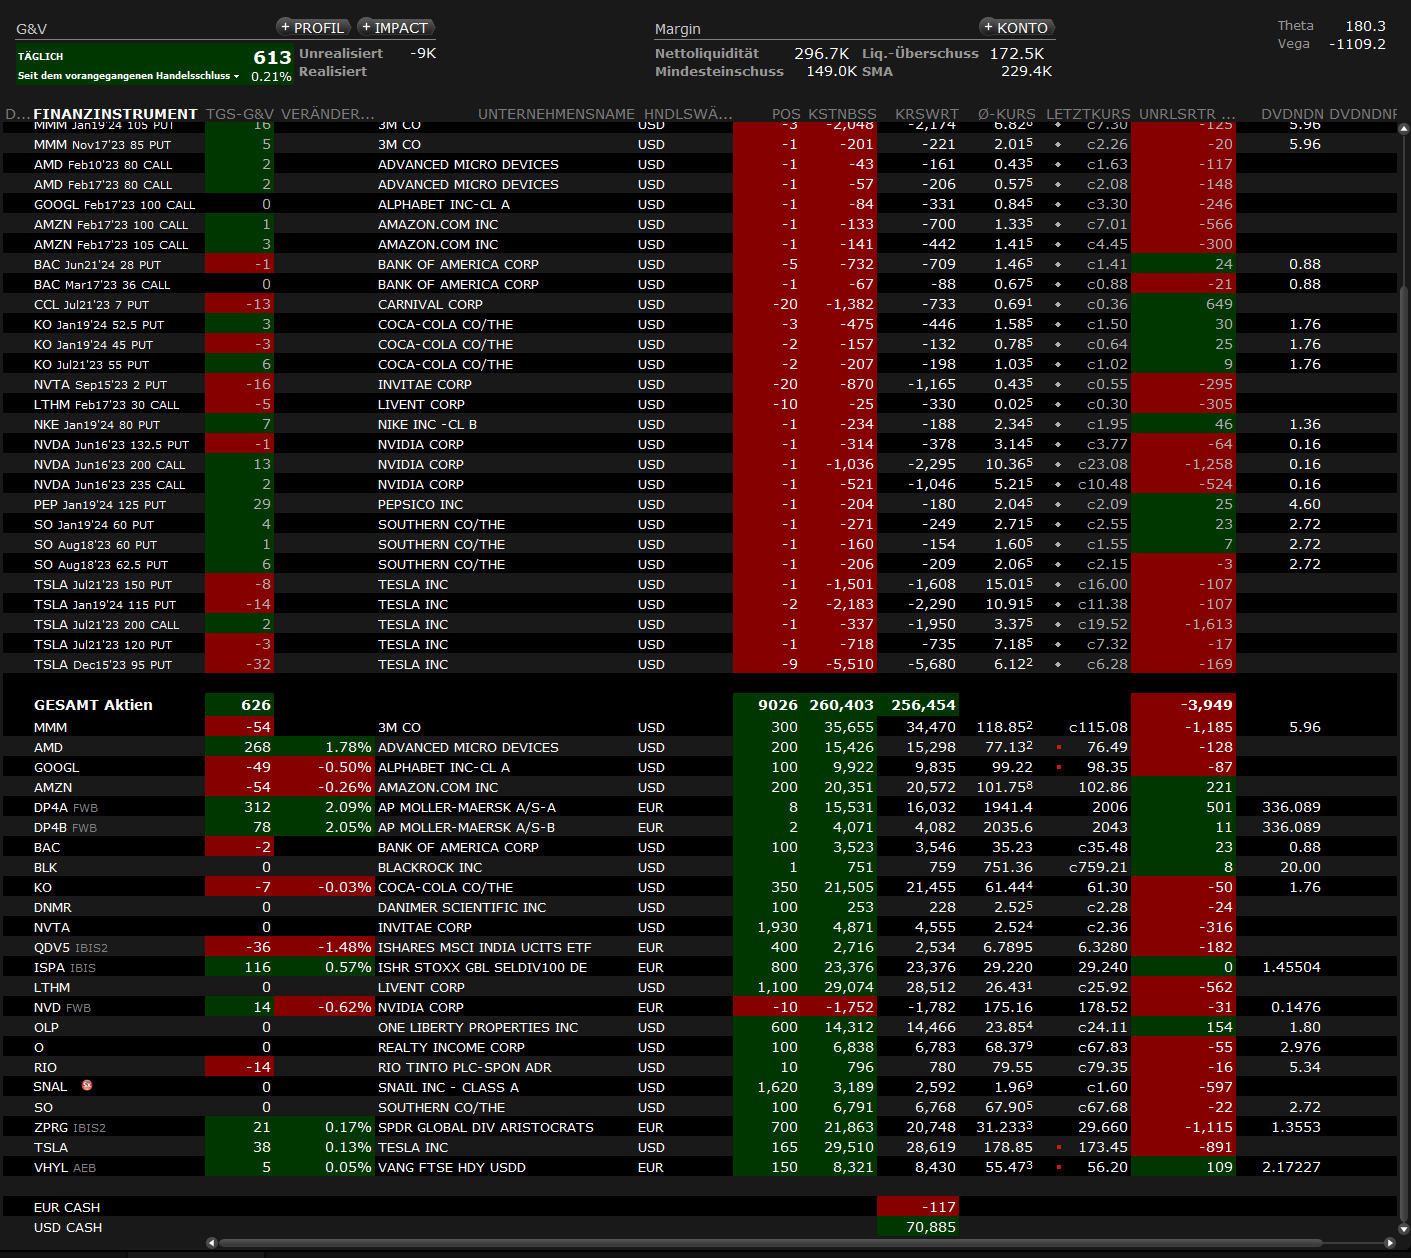
Task: Sort by the UNTERNEHMENSNAME column header
Action: (556, 114)
